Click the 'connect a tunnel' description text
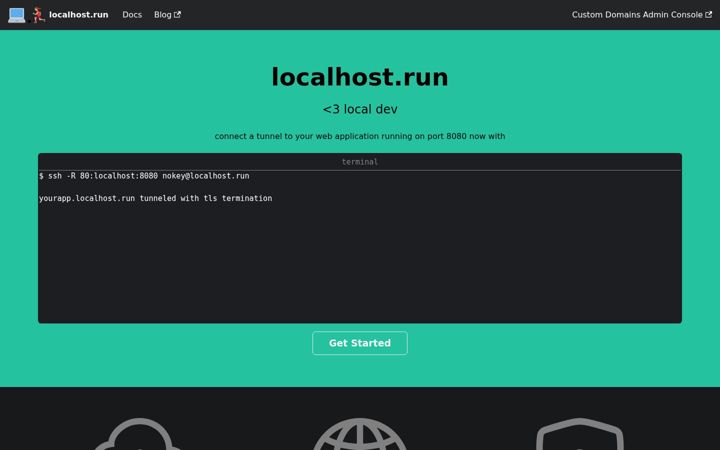Image resolution: width=720 pixels, height=450 pixels. coord(360,136)
